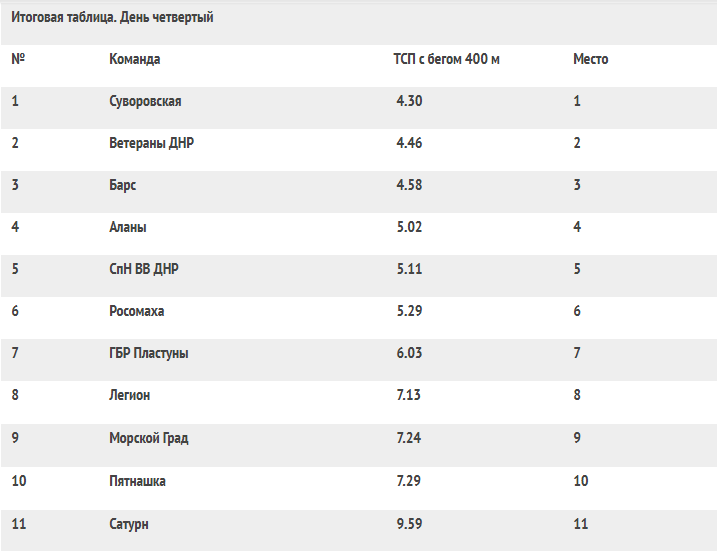Screen dimensions: 717x551
Task: Click the "№" column header
Action: [18, 59]
